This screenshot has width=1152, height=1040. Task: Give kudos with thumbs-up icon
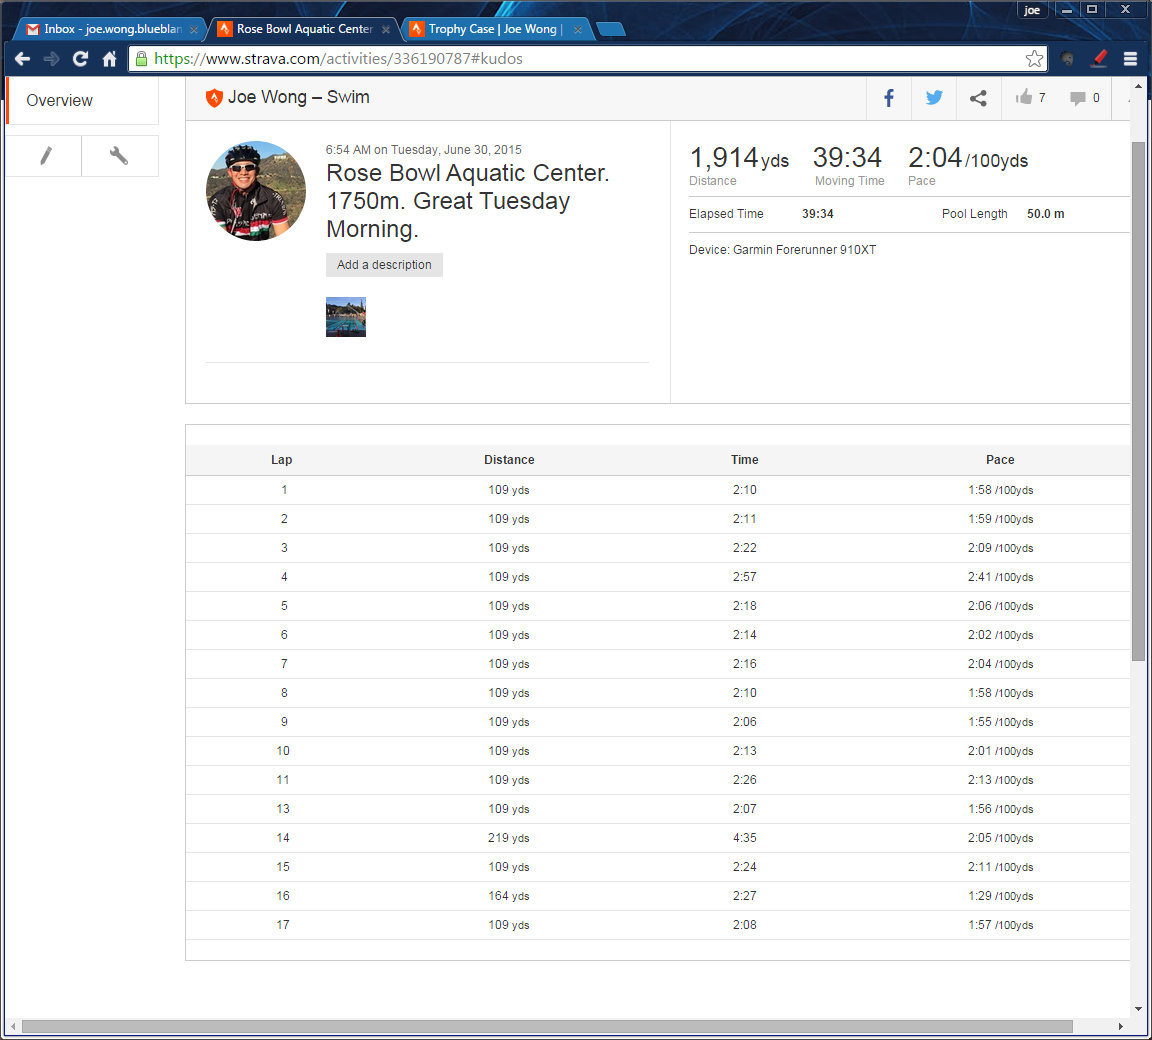tap(1024, 98)
